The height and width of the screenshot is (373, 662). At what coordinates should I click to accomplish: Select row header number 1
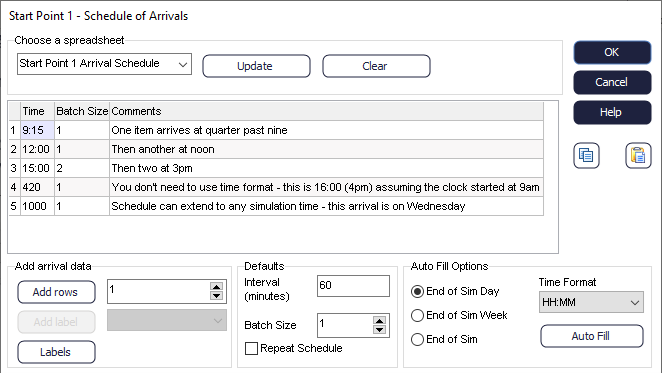point(14,130)
